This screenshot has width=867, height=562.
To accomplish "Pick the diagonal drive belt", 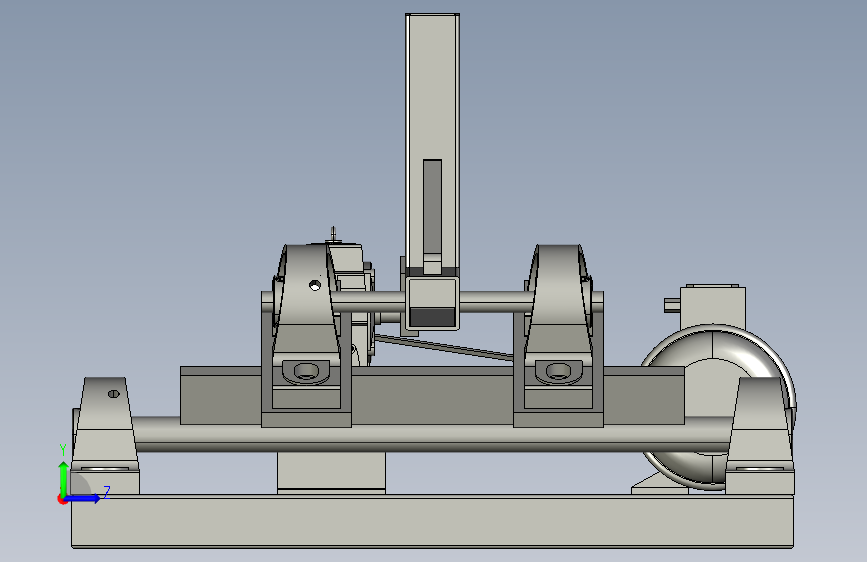I will tap(443, 347).
